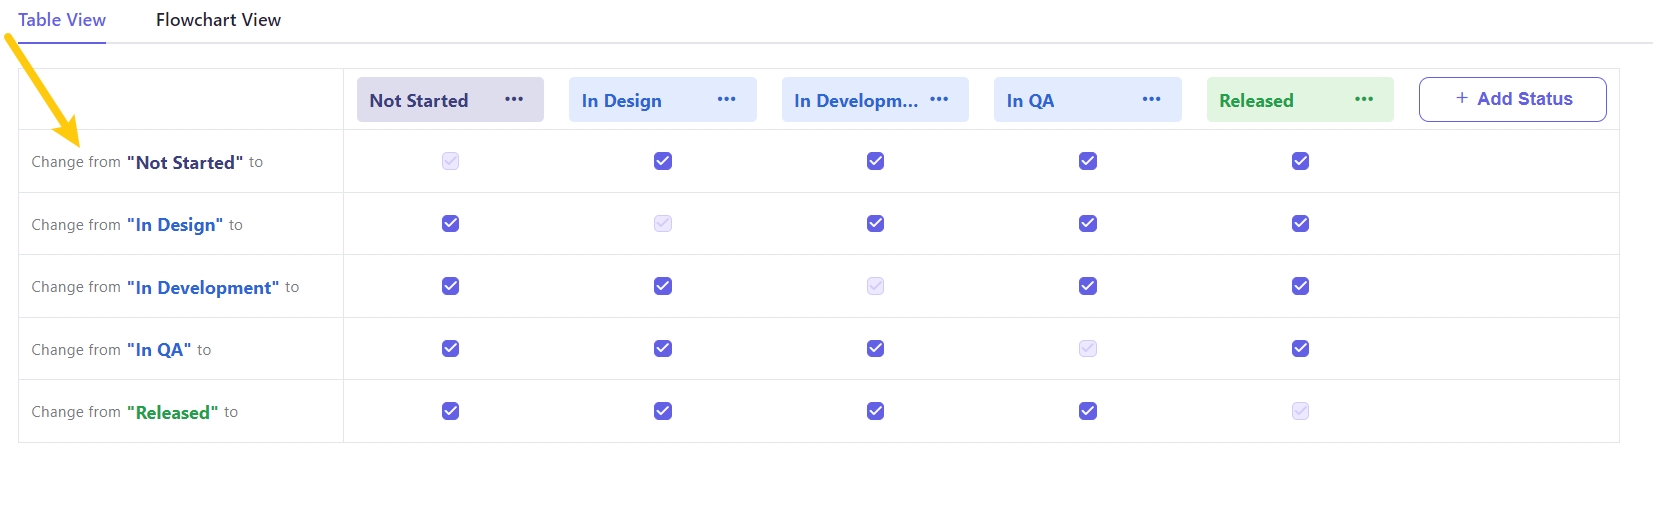
Task: Open the Released status three-dot menu
Action: coord(1364,100)
